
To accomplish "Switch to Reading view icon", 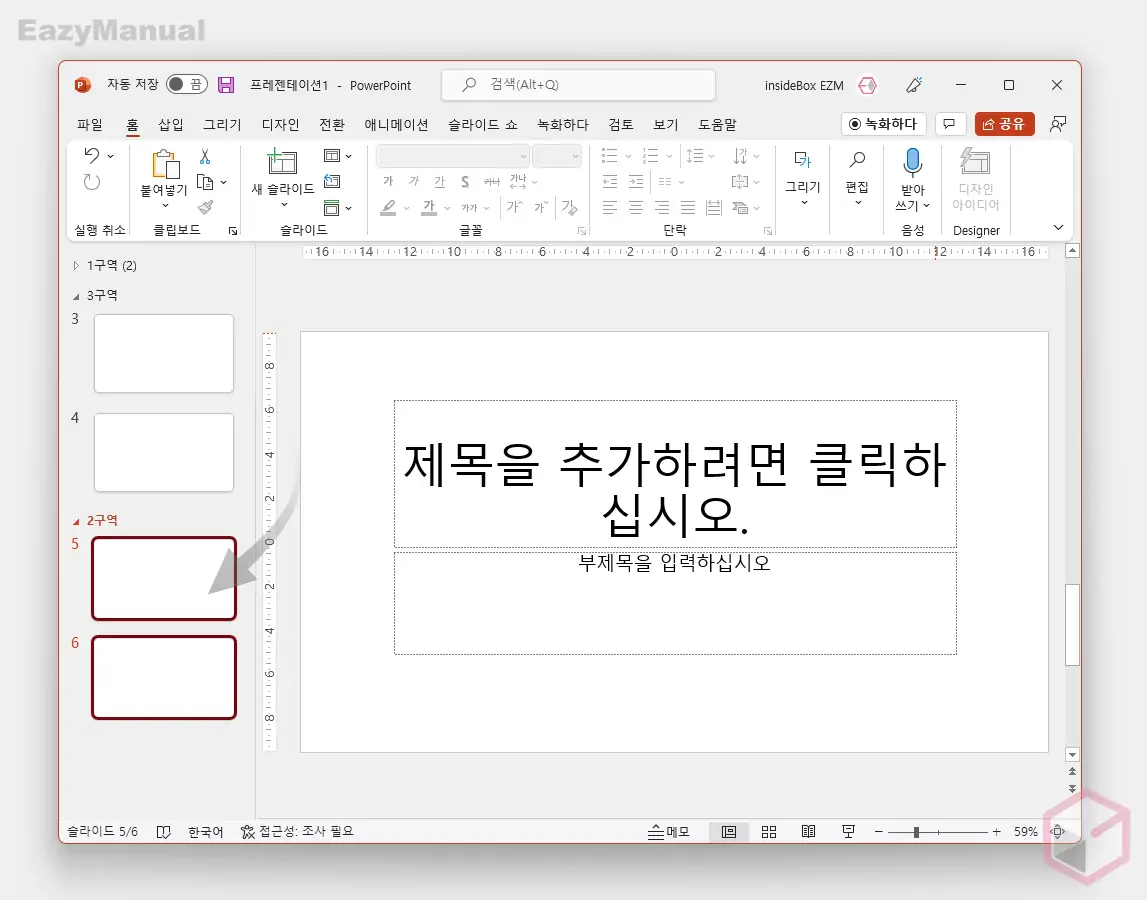I will tap(808, 832).
